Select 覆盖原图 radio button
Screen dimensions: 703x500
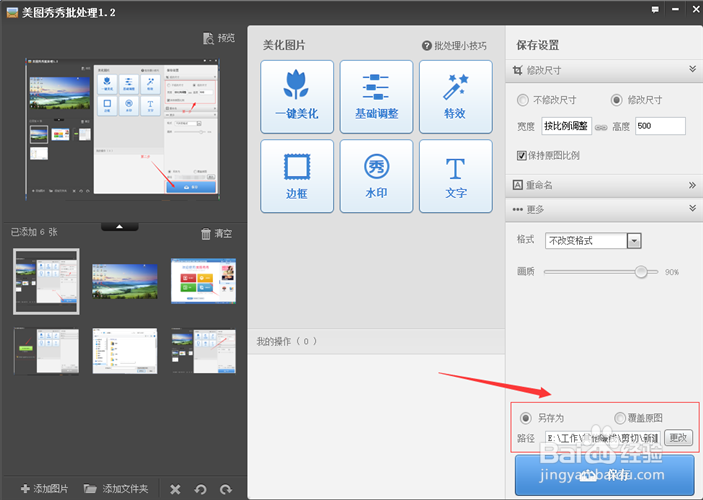[620, 418]
